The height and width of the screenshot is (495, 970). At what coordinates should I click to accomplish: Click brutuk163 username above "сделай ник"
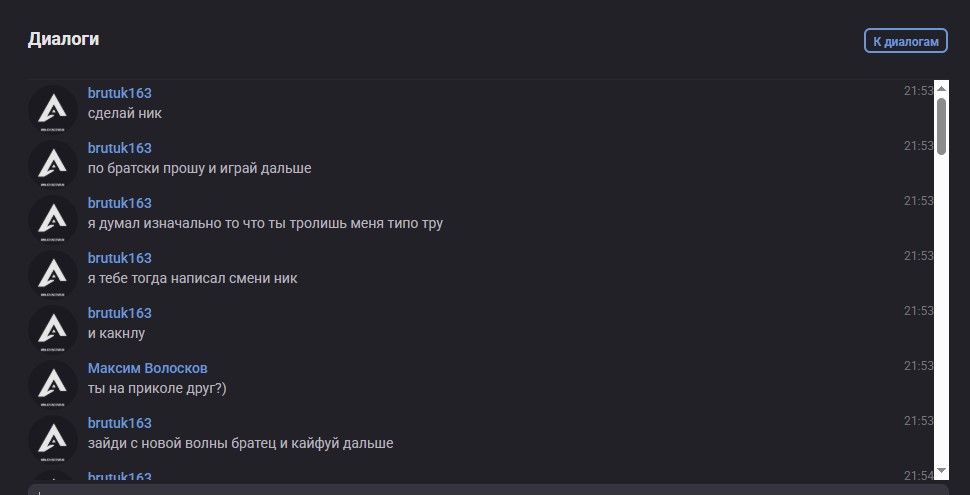(119, 93)
